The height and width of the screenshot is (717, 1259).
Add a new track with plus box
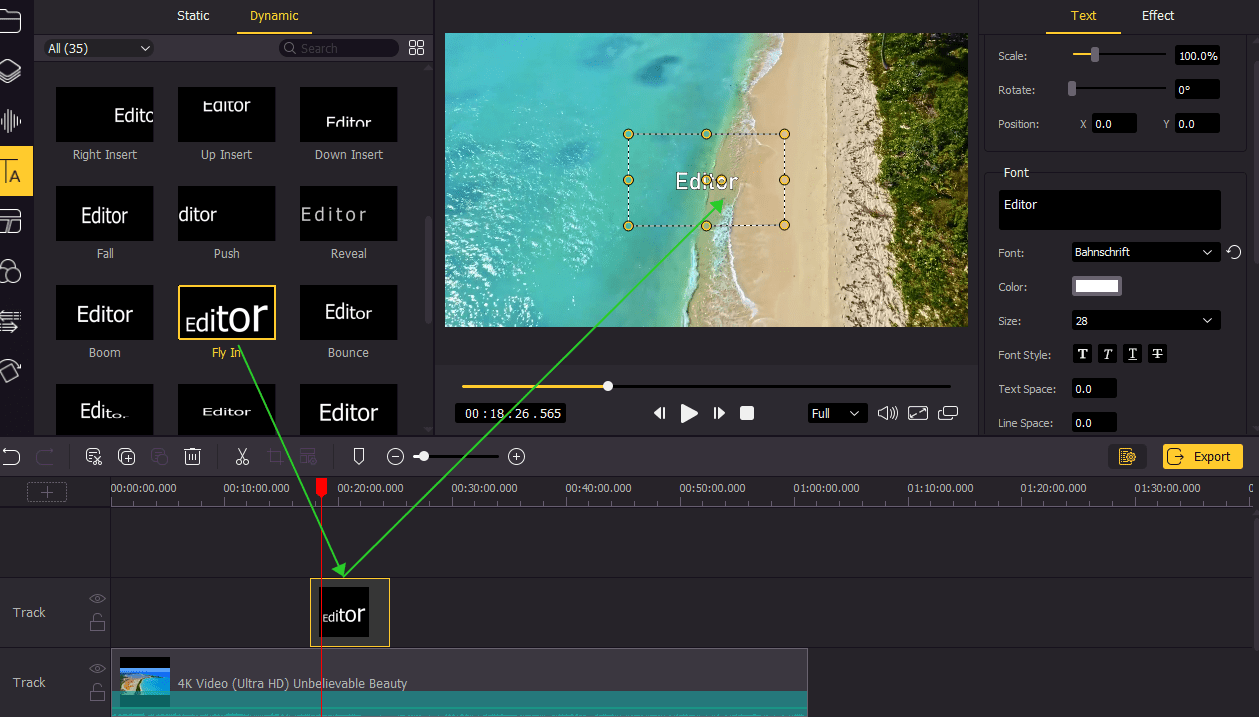coord(47,491)
